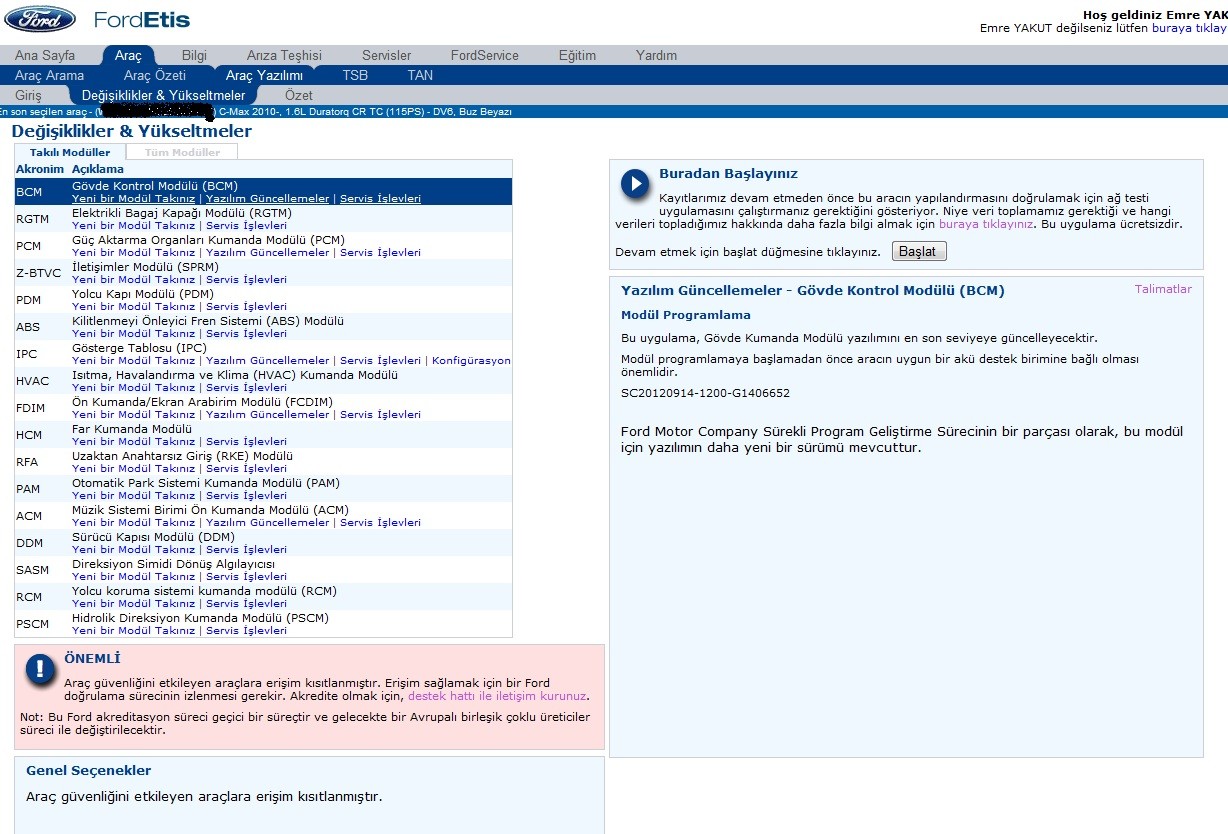Click 'buraya tıklay' link in welcome header
Image resolution: width=1228 pixels, height=834 pixels.
click(1189, 28)
